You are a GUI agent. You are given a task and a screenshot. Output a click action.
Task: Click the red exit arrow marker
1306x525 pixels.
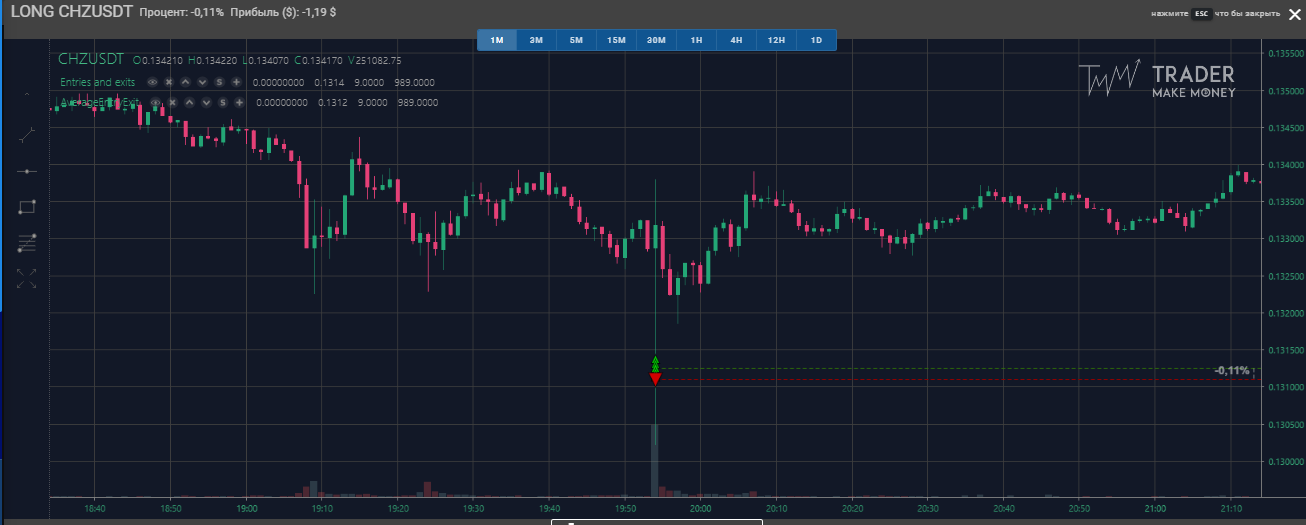pos(655,379)
